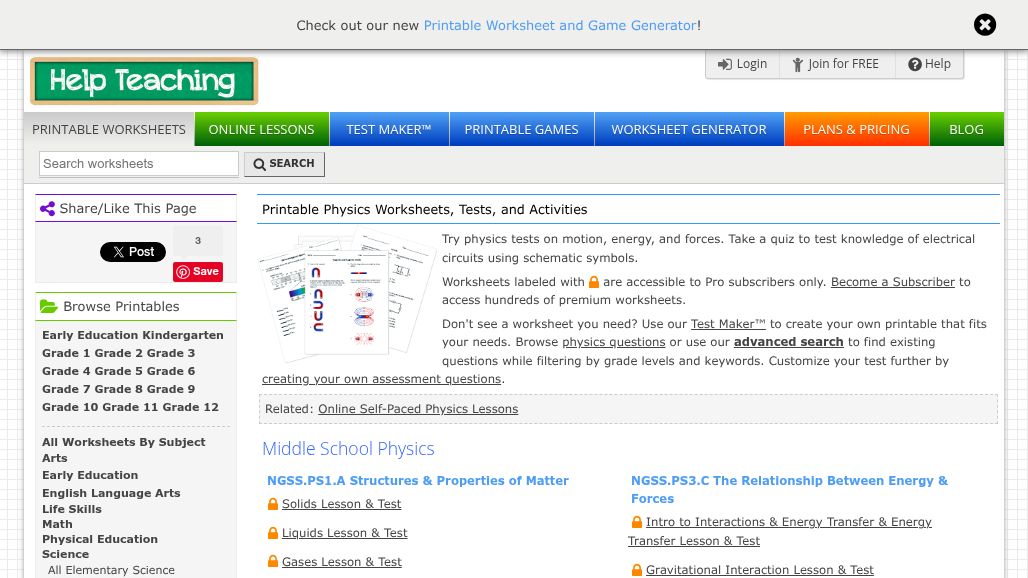Click Join for FREE button
Viewport: 1028px width, 578px height.
(x=836, y=64)
